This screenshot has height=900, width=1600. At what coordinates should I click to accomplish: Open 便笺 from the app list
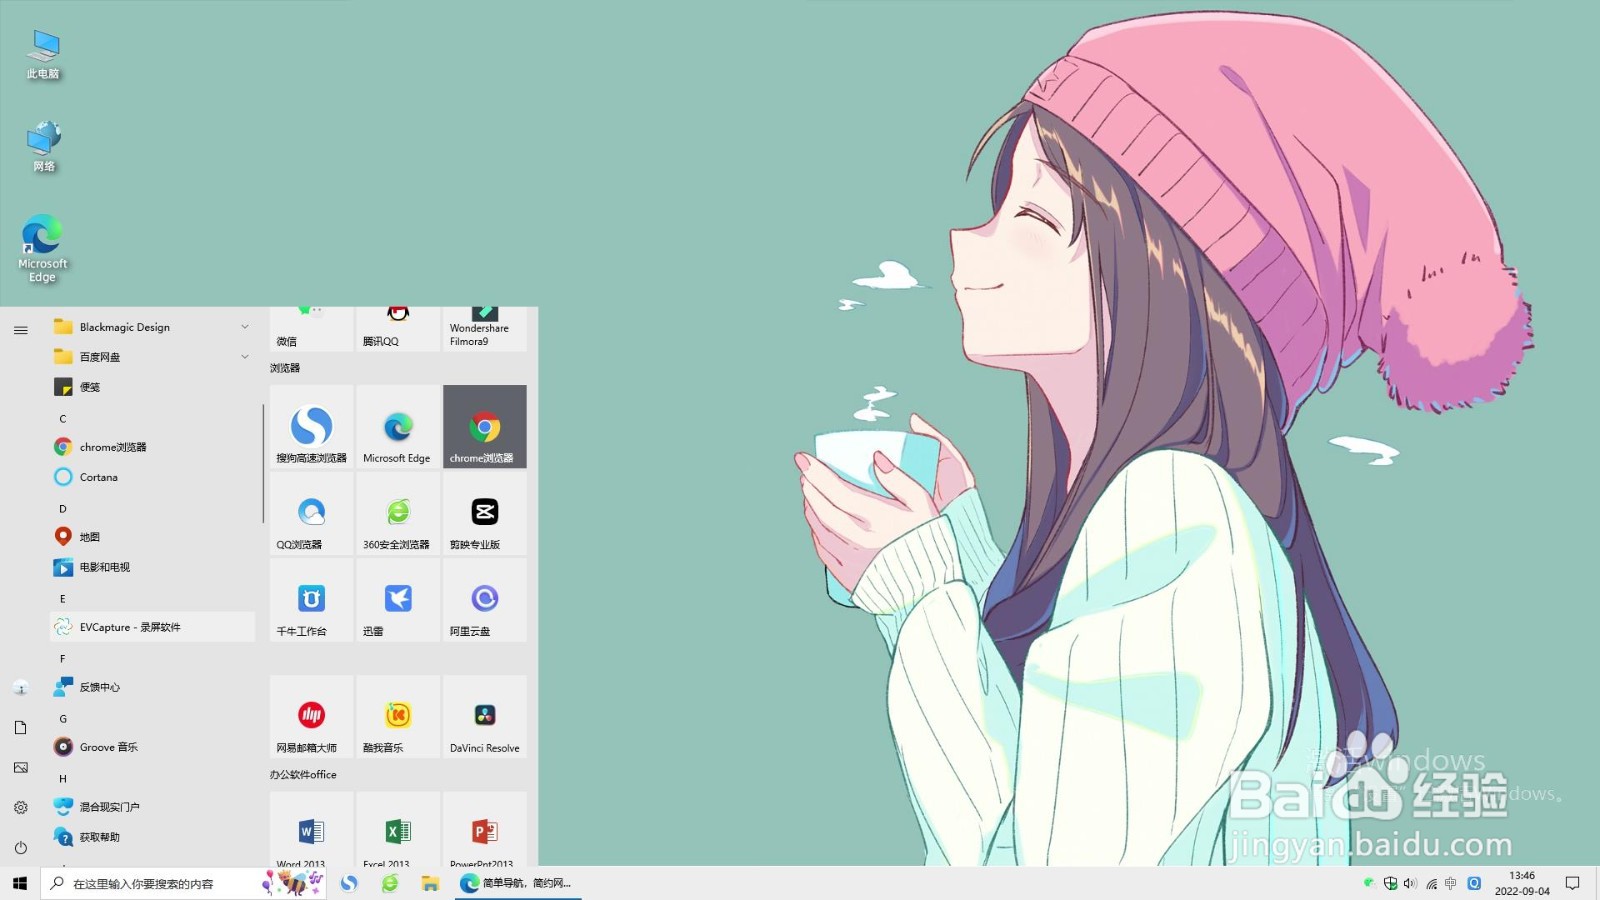152,387
